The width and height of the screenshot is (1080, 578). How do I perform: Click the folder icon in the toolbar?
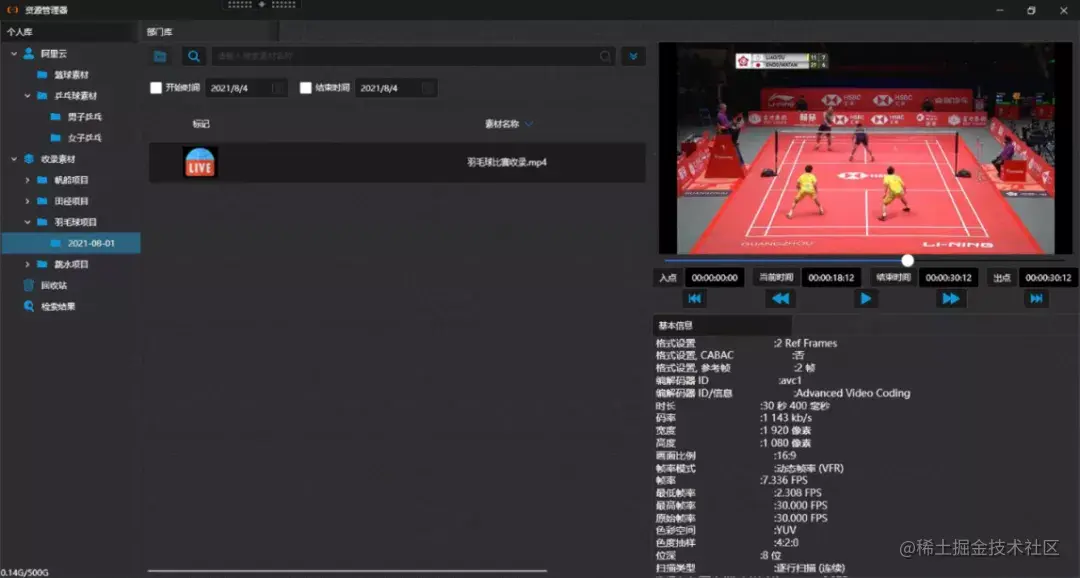point(160,56)
